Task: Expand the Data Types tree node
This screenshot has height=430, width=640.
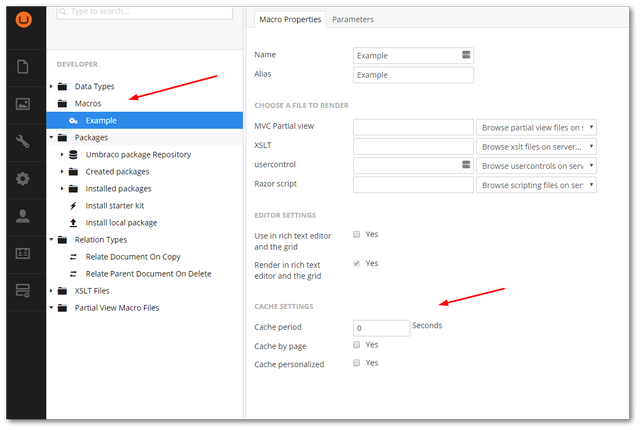Action: pyautogui.click(x=51, y=86)
